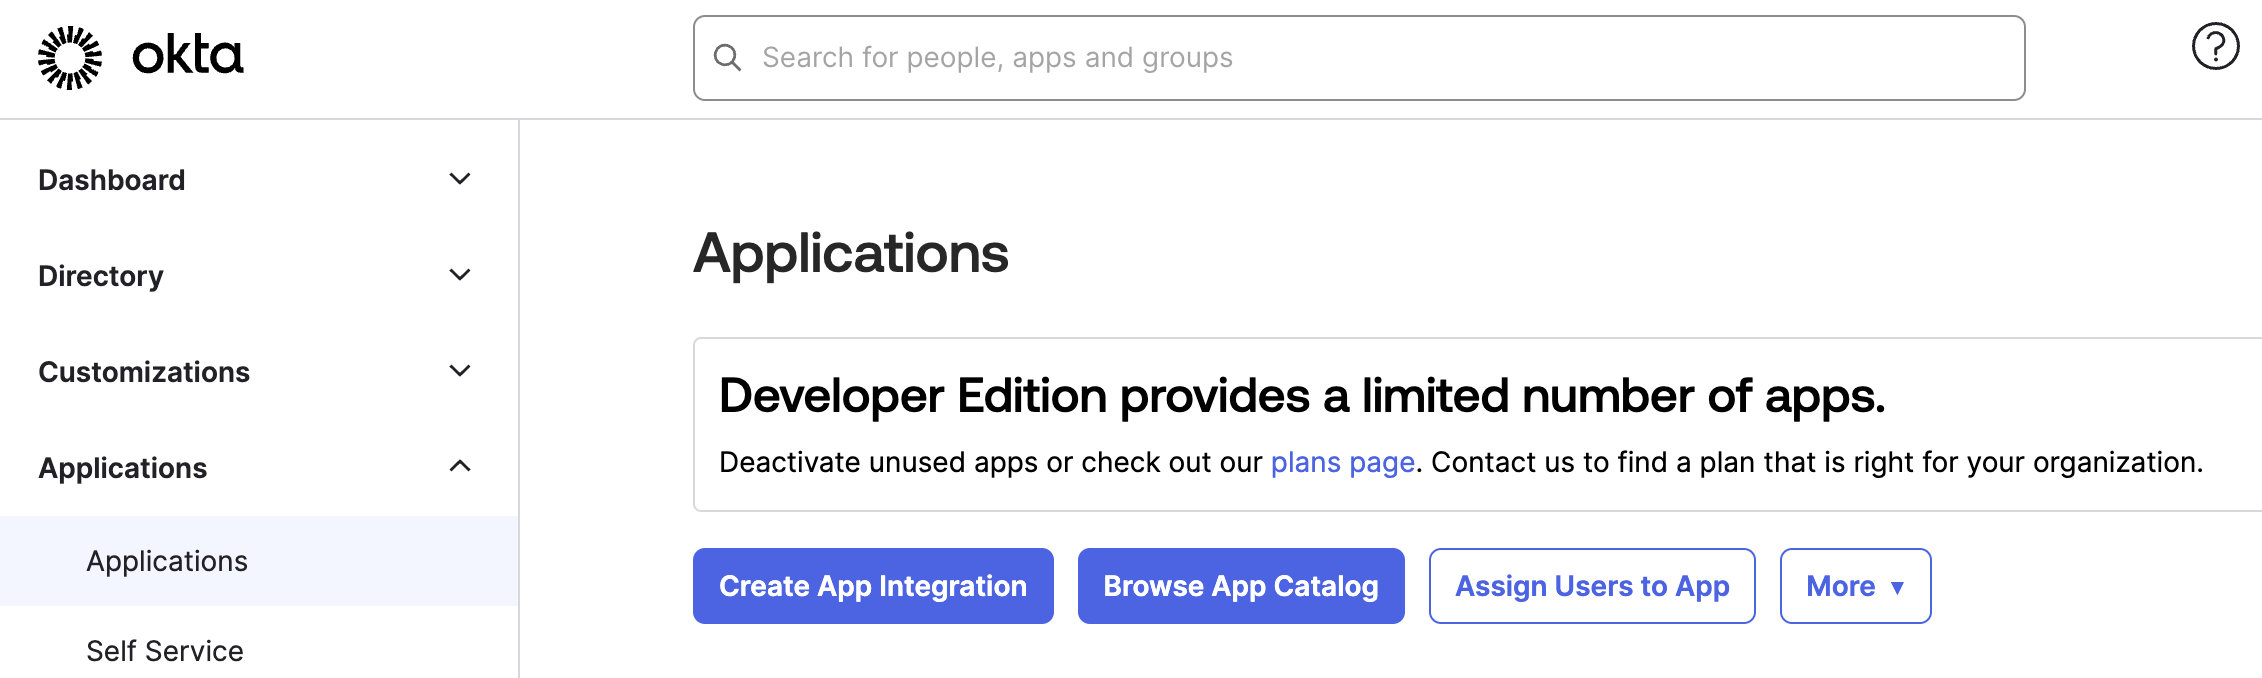The width and height of the screenshot is (2262, 678).
Task: Open the help question mark icon
Action: click(2215, 44)
